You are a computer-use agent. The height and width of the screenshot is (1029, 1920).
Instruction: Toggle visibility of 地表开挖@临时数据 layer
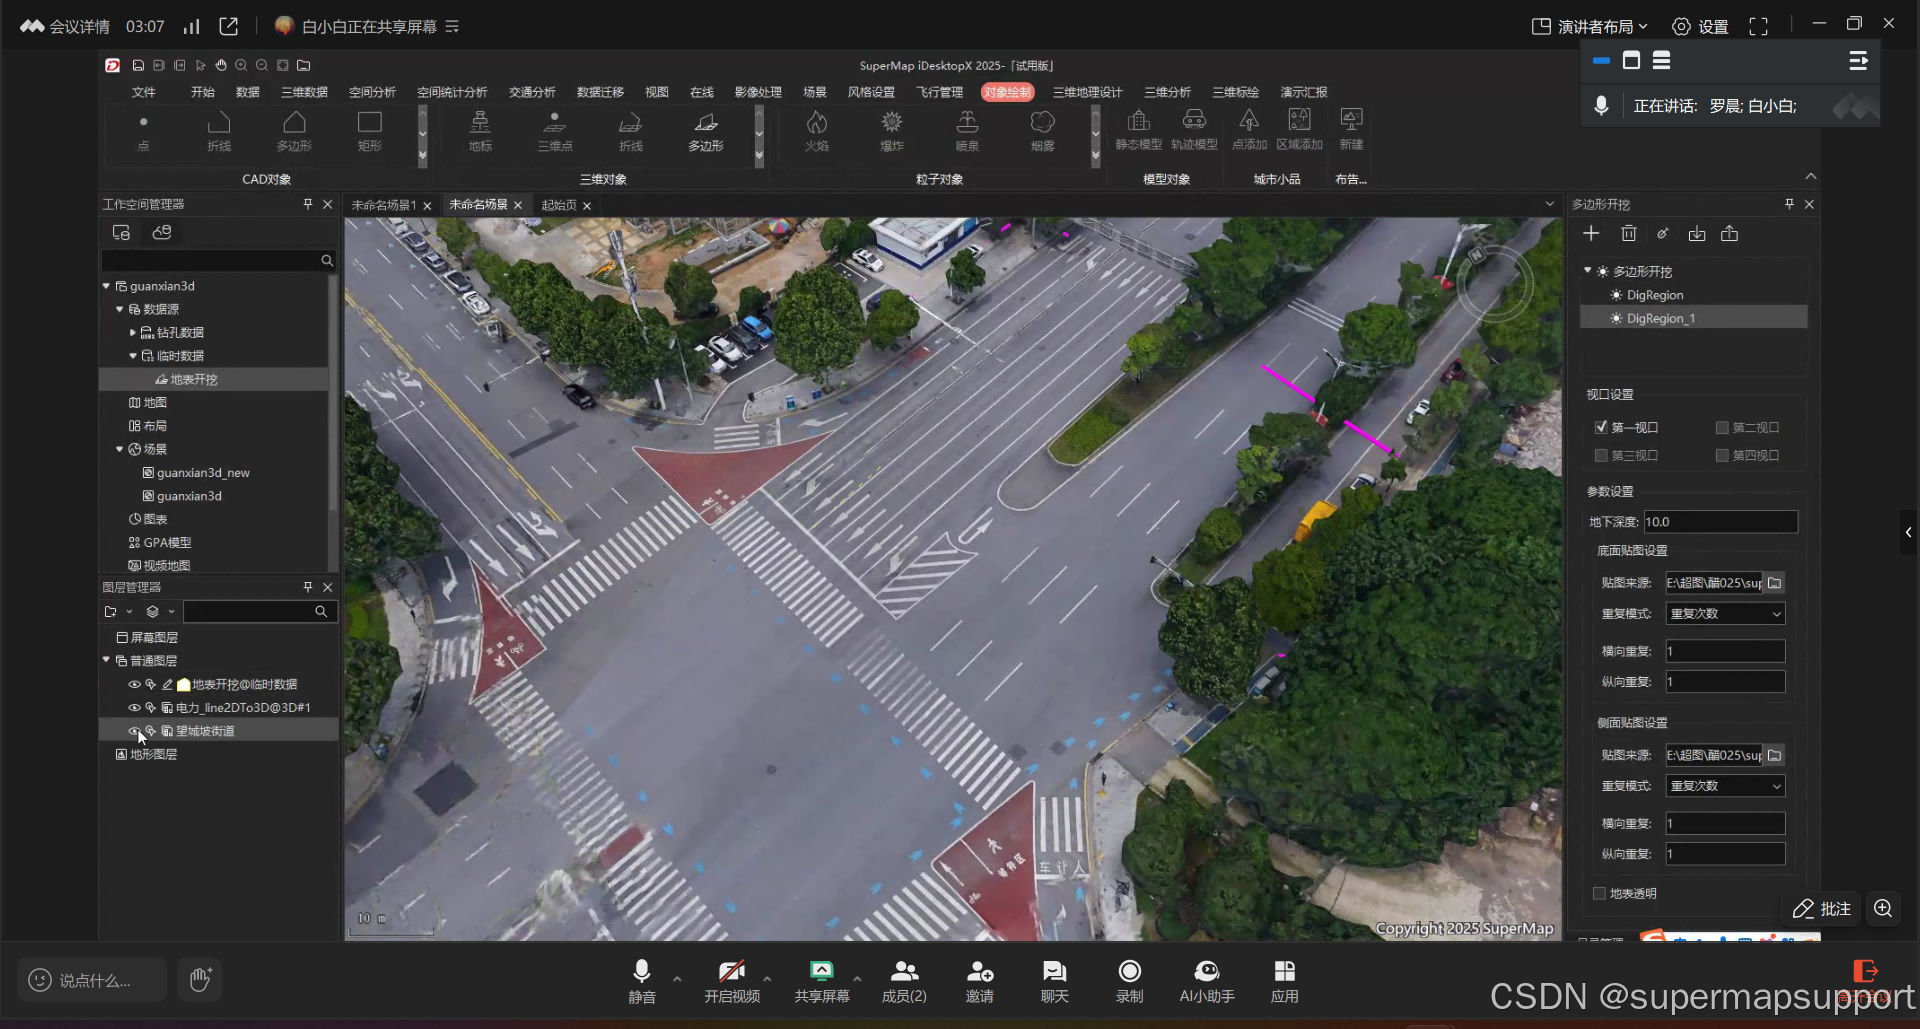pos(134,684)
